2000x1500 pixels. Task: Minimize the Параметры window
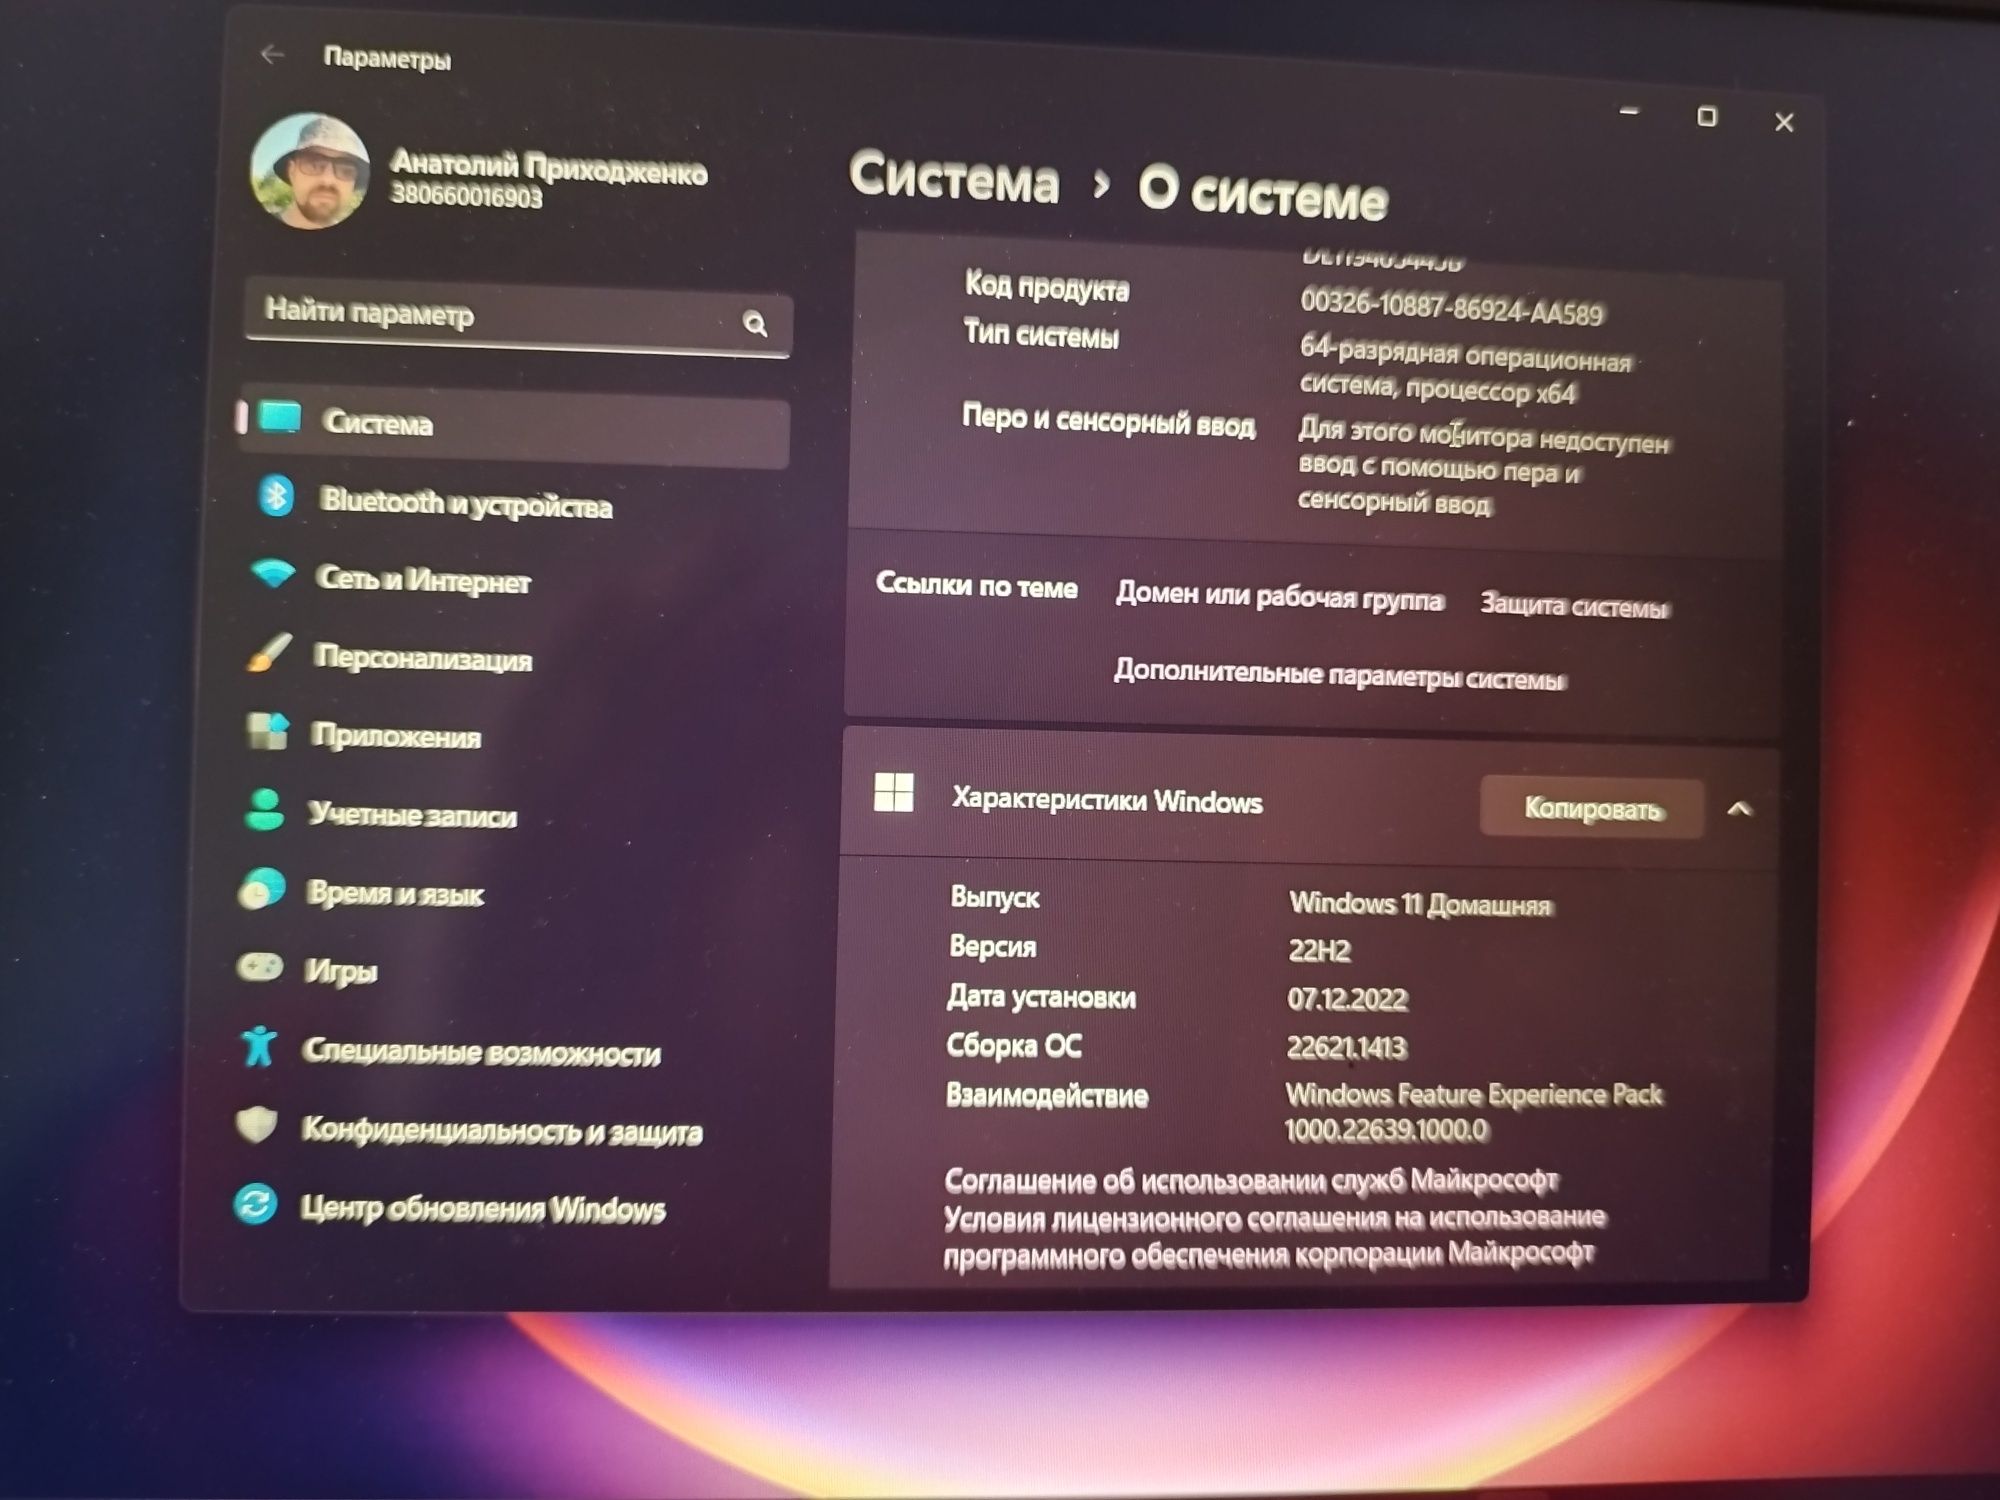[1629, 112]
